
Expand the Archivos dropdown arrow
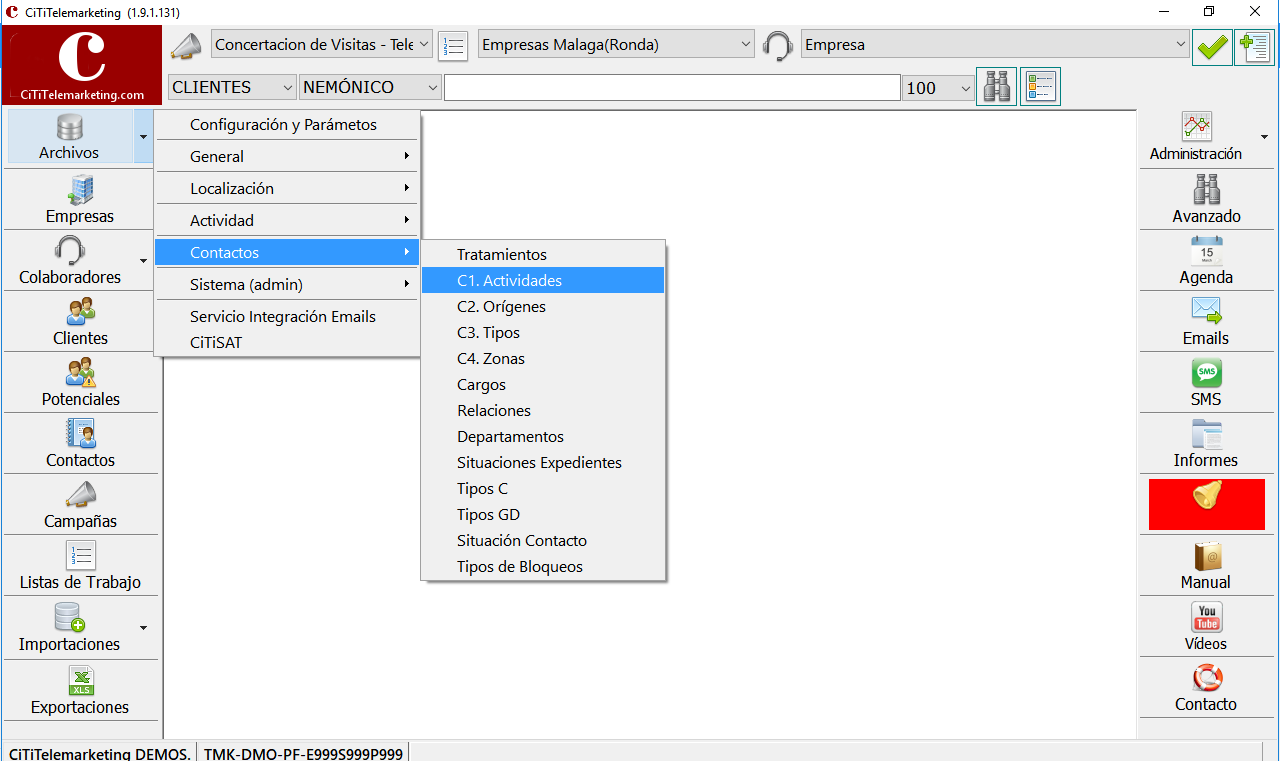tap(144, 137)
